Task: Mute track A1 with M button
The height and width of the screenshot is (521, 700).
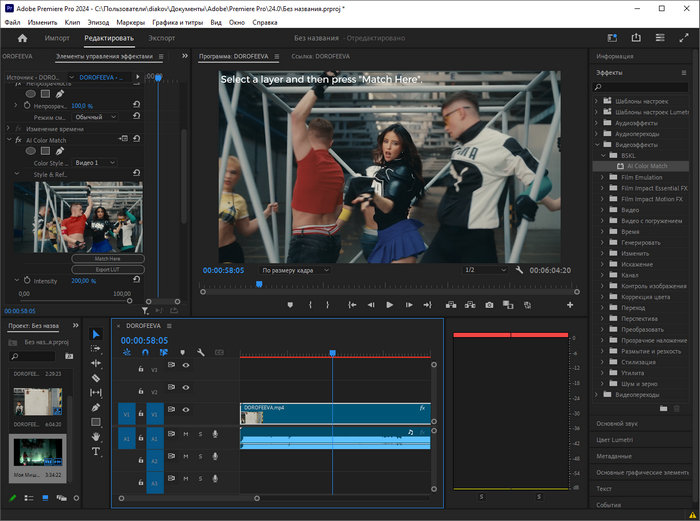Action: point(186,434)
